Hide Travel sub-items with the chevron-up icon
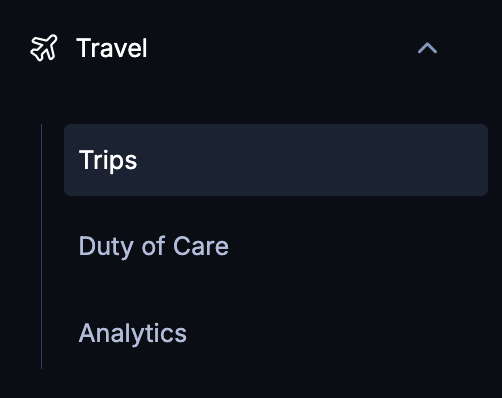The height and width of the screenshot is (398, 502). coord(427,48)
